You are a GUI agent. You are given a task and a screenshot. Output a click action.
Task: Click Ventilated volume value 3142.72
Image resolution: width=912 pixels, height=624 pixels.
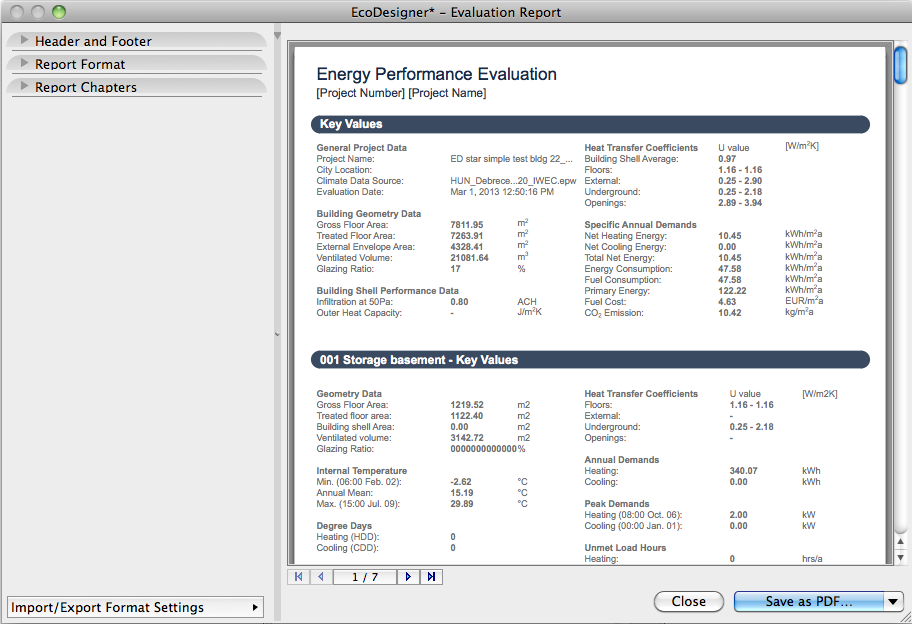[466, 438]
